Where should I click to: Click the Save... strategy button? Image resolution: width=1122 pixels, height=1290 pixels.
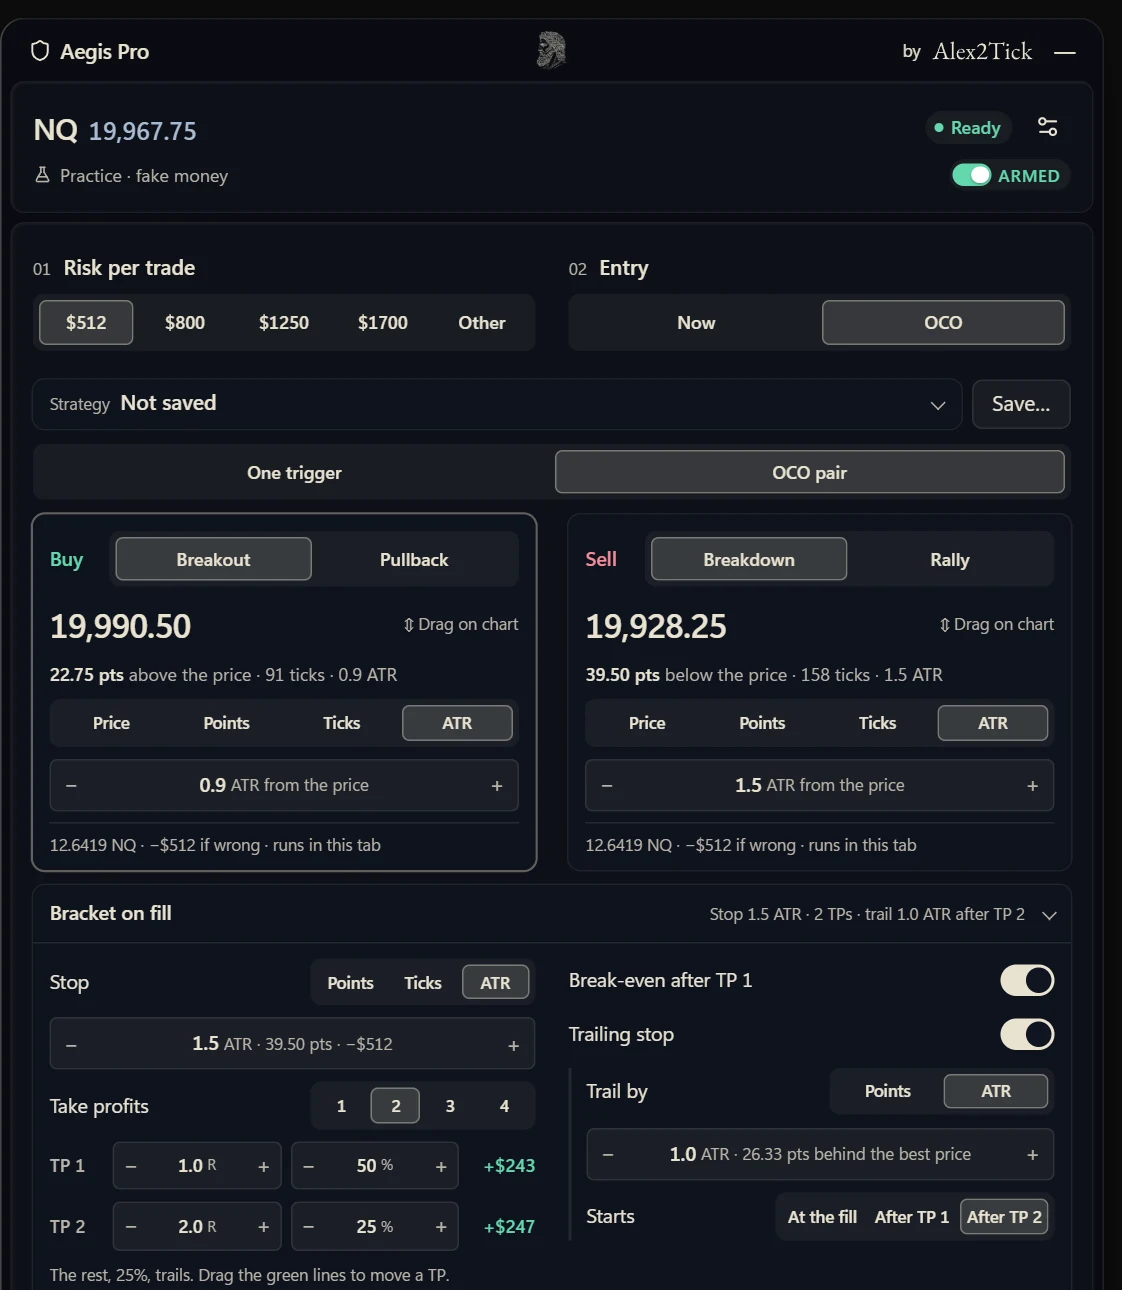(1021, 404)
